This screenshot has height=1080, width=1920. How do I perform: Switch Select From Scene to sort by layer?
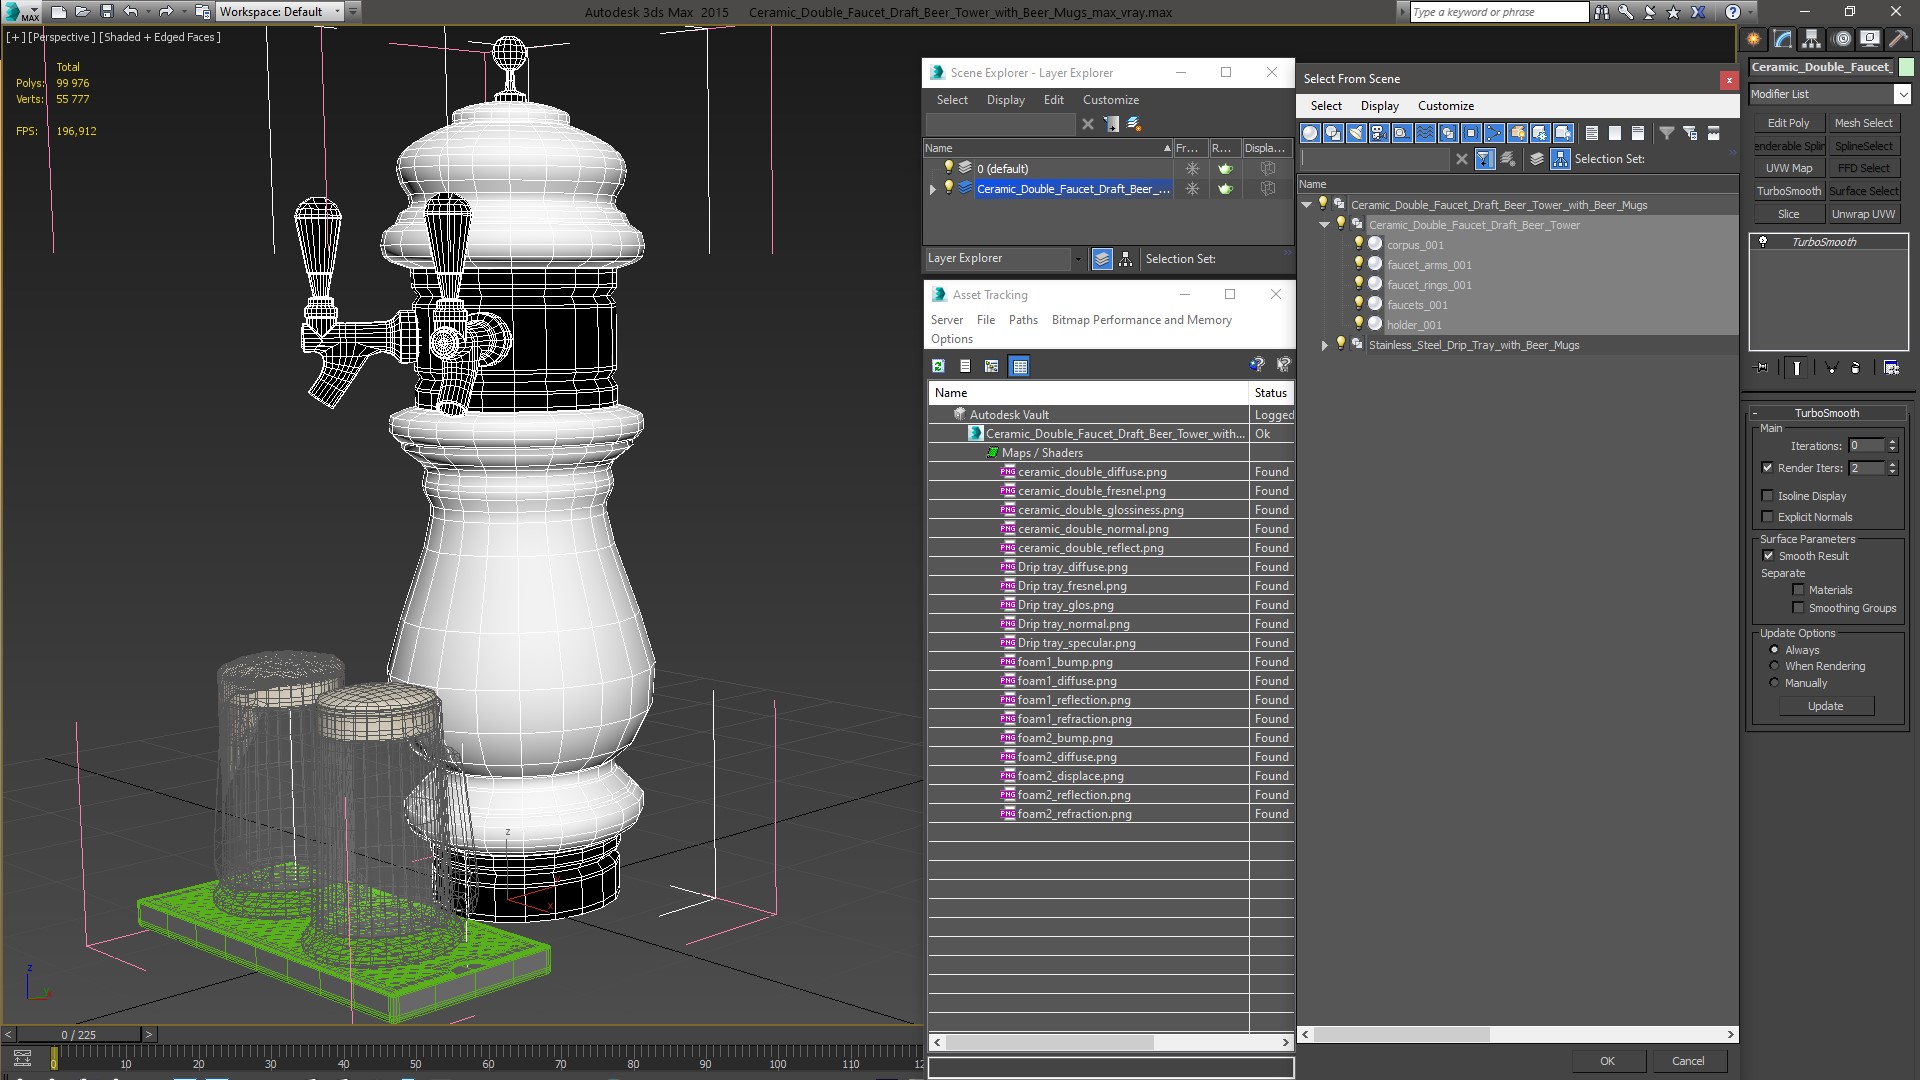(x=1537, y=159)
